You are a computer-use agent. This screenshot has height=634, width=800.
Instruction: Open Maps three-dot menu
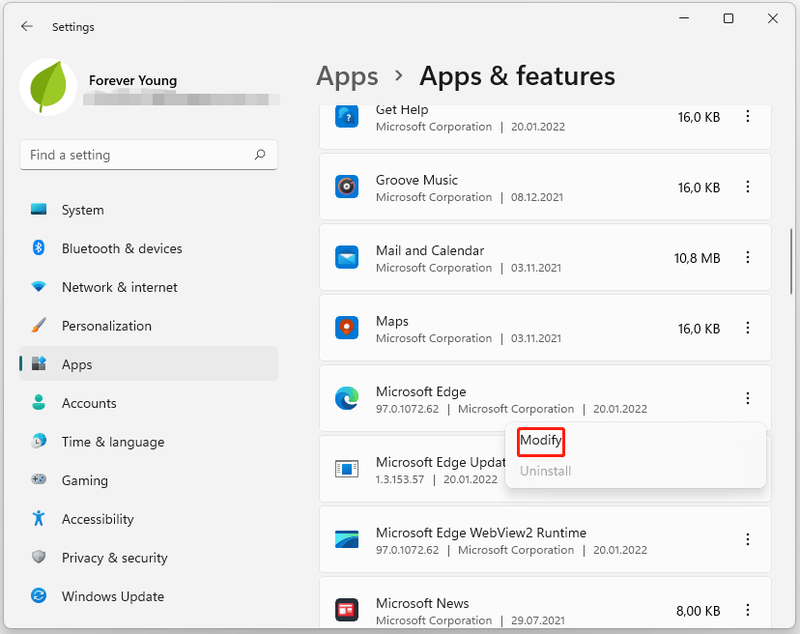click(x=747, y=327)
